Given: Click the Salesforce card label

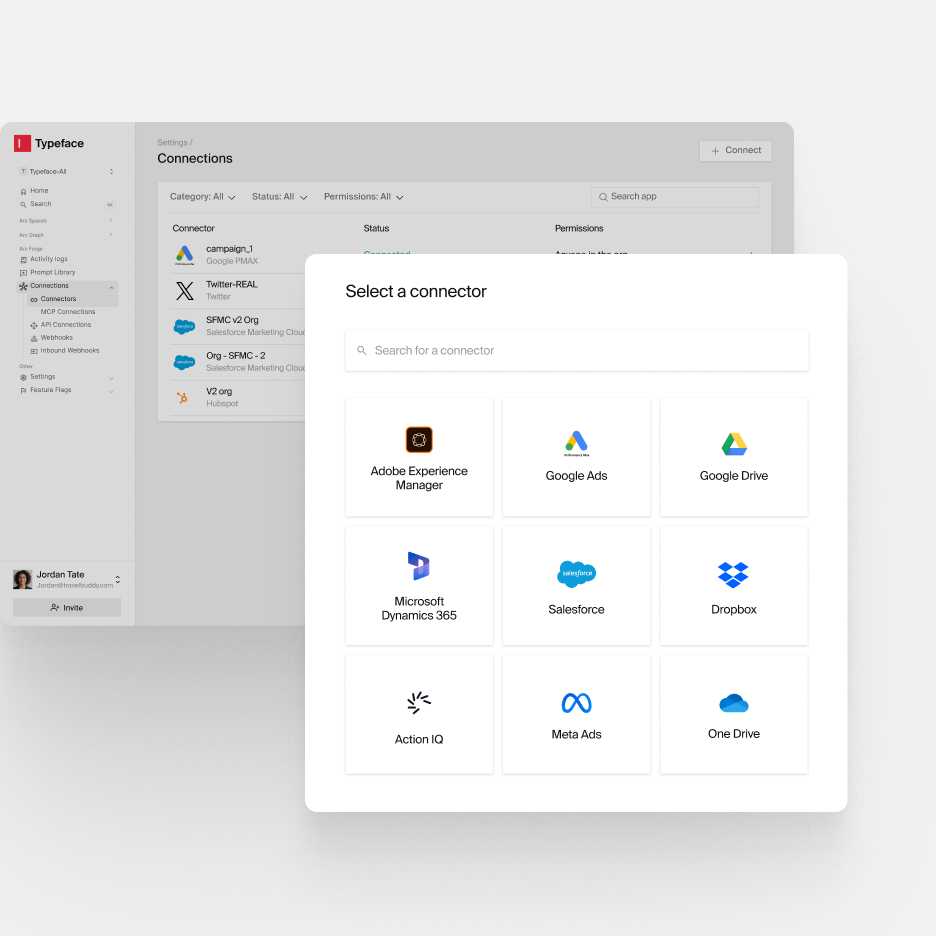Looking at the screenshot, I should click(x=577, y=609).
